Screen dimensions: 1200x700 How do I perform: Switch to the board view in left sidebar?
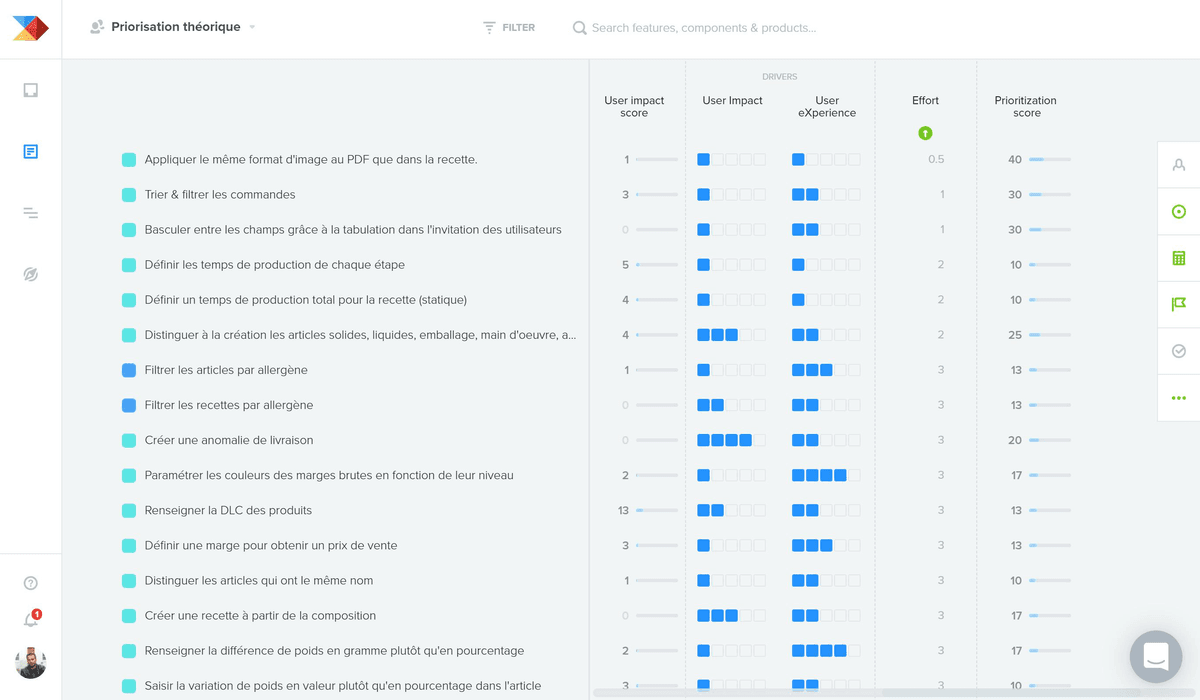click(x=30, y=90)
